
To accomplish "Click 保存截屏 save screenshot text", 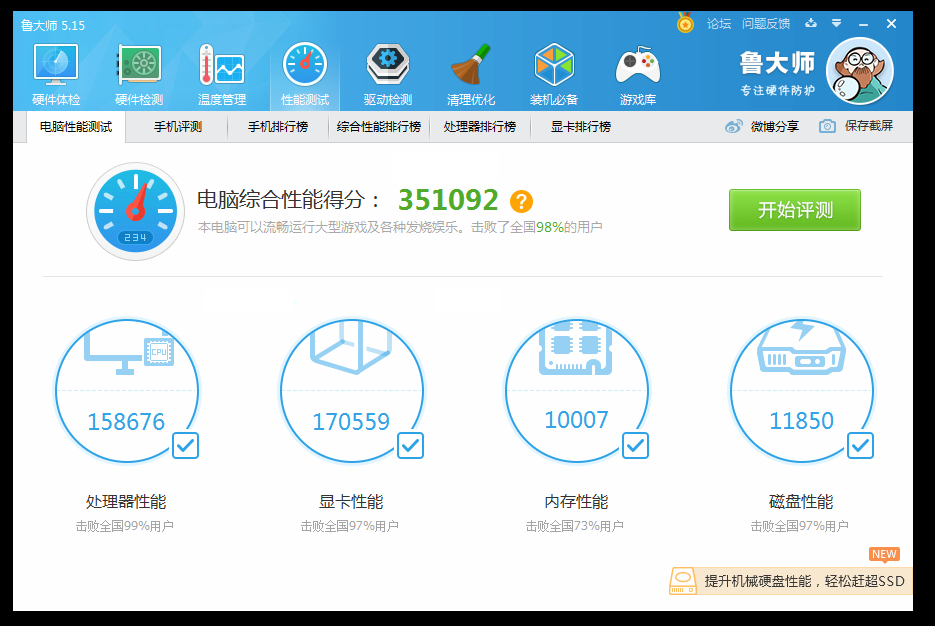I will pos(869,126).
